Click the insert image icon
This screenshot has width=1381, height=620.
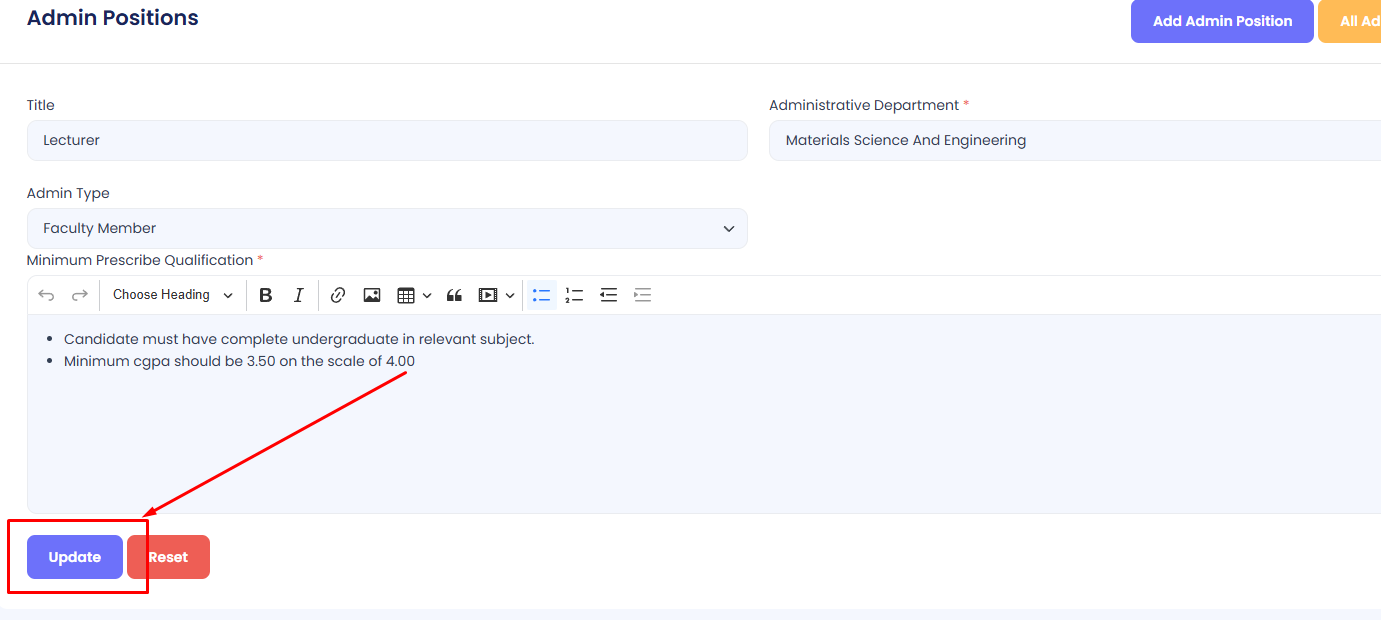[372, 295]
